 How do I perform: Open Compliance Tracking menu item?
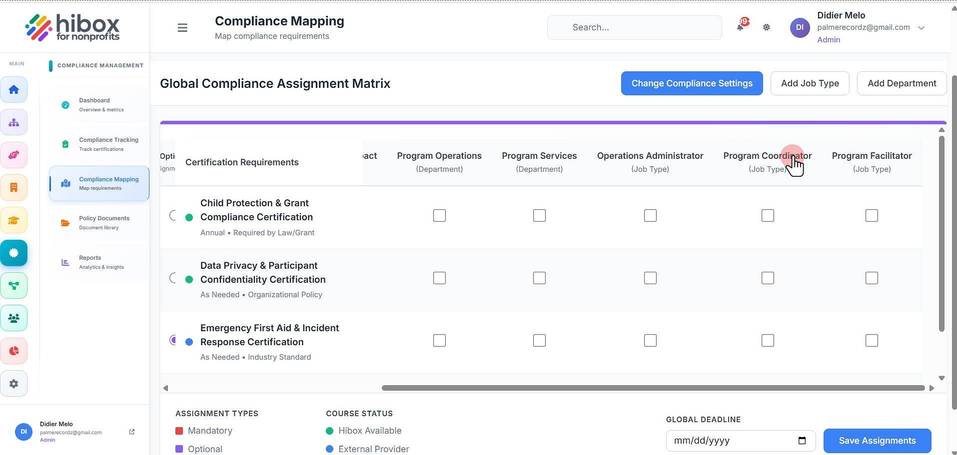pos(99,144)
